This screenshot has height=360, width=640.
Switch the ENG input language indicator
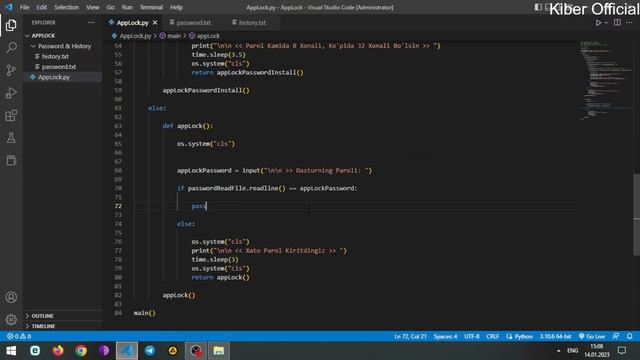[572, 351]
